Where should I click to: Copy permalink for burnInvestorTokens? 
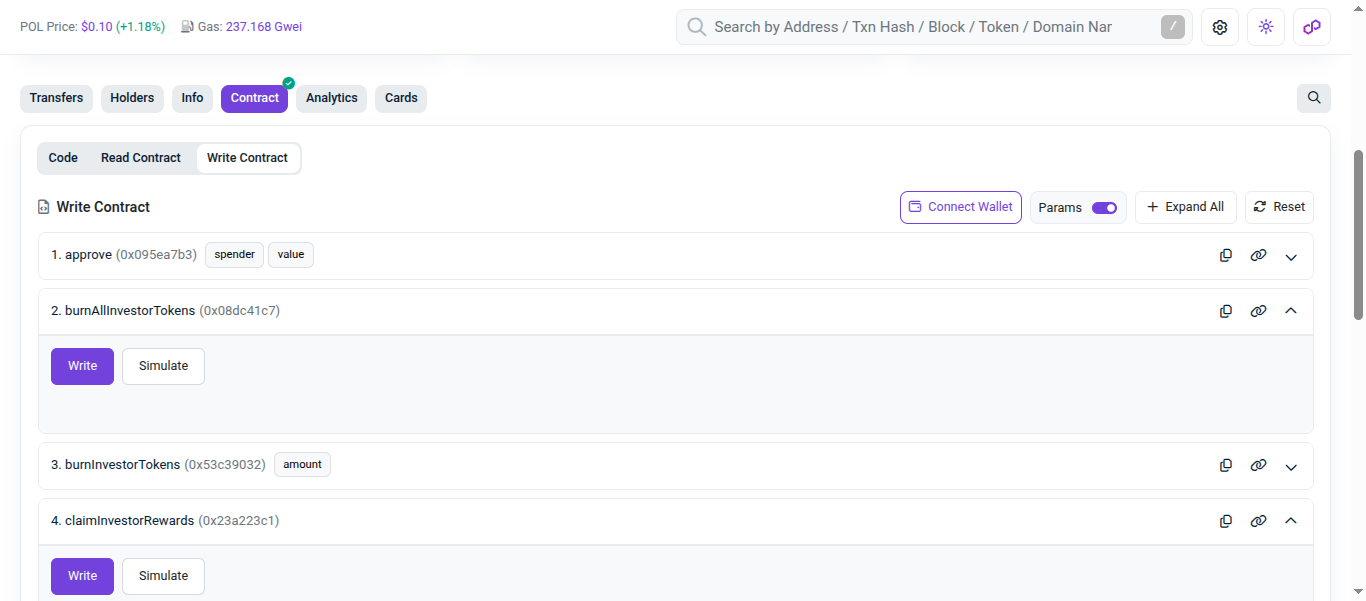(x=1258, y=466)
